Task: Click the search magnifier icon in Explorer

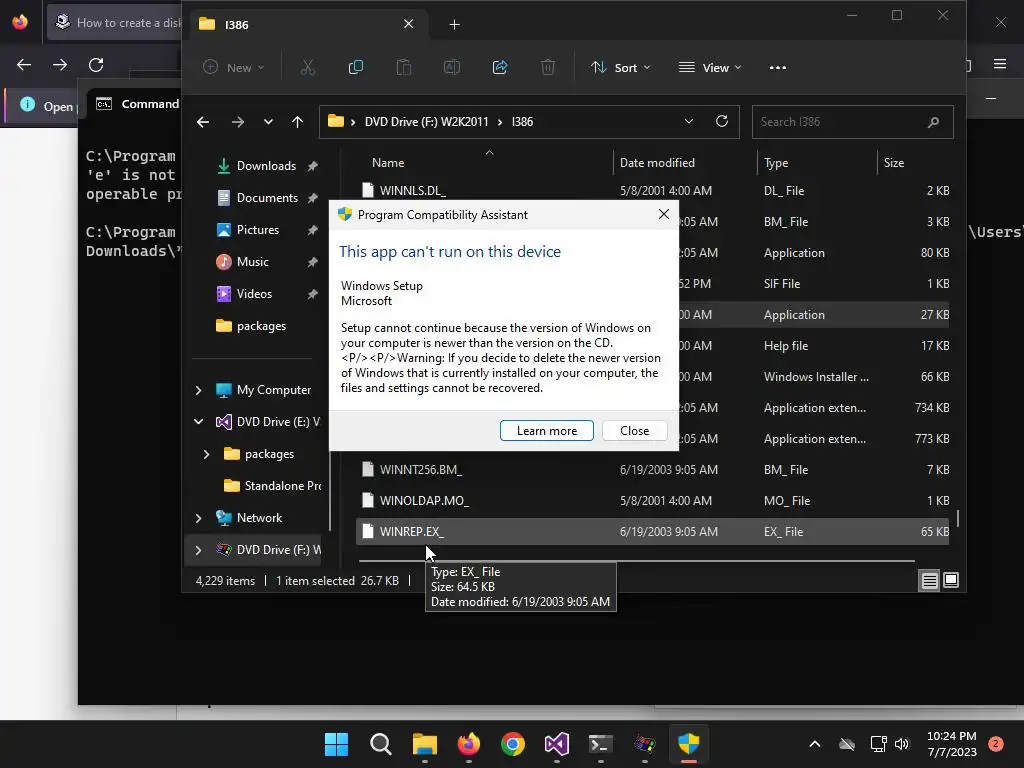Action: (x=933, y=122)
